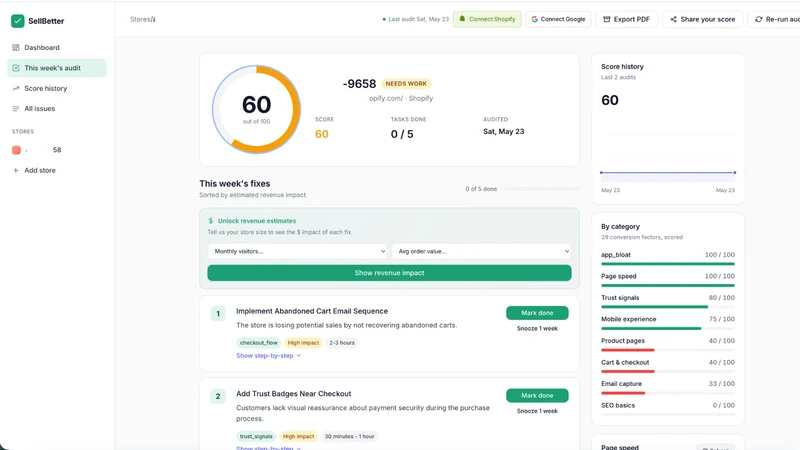Viewport: 800px width, 450px height.
Task: Click the All issues list icon
Action: point(16,109)
